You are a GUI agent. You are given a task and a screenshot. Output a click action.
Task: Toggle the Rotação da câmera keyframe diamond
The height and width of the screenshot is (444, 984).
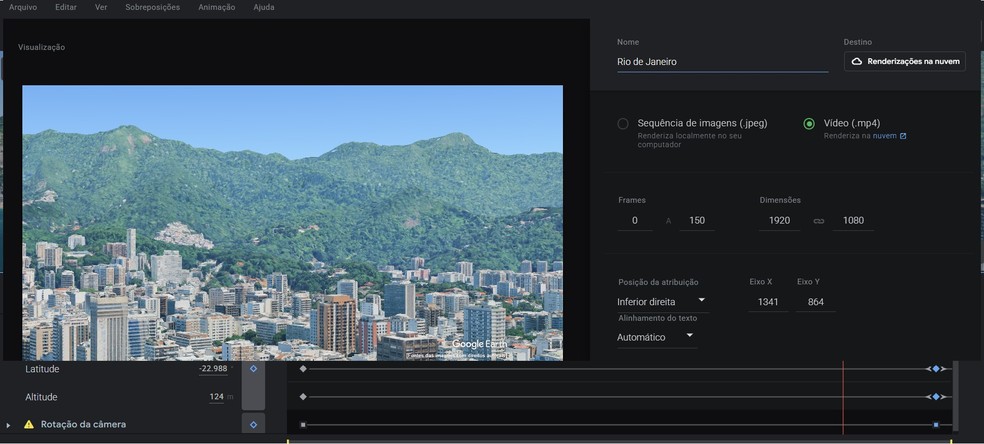click(254, 425)
